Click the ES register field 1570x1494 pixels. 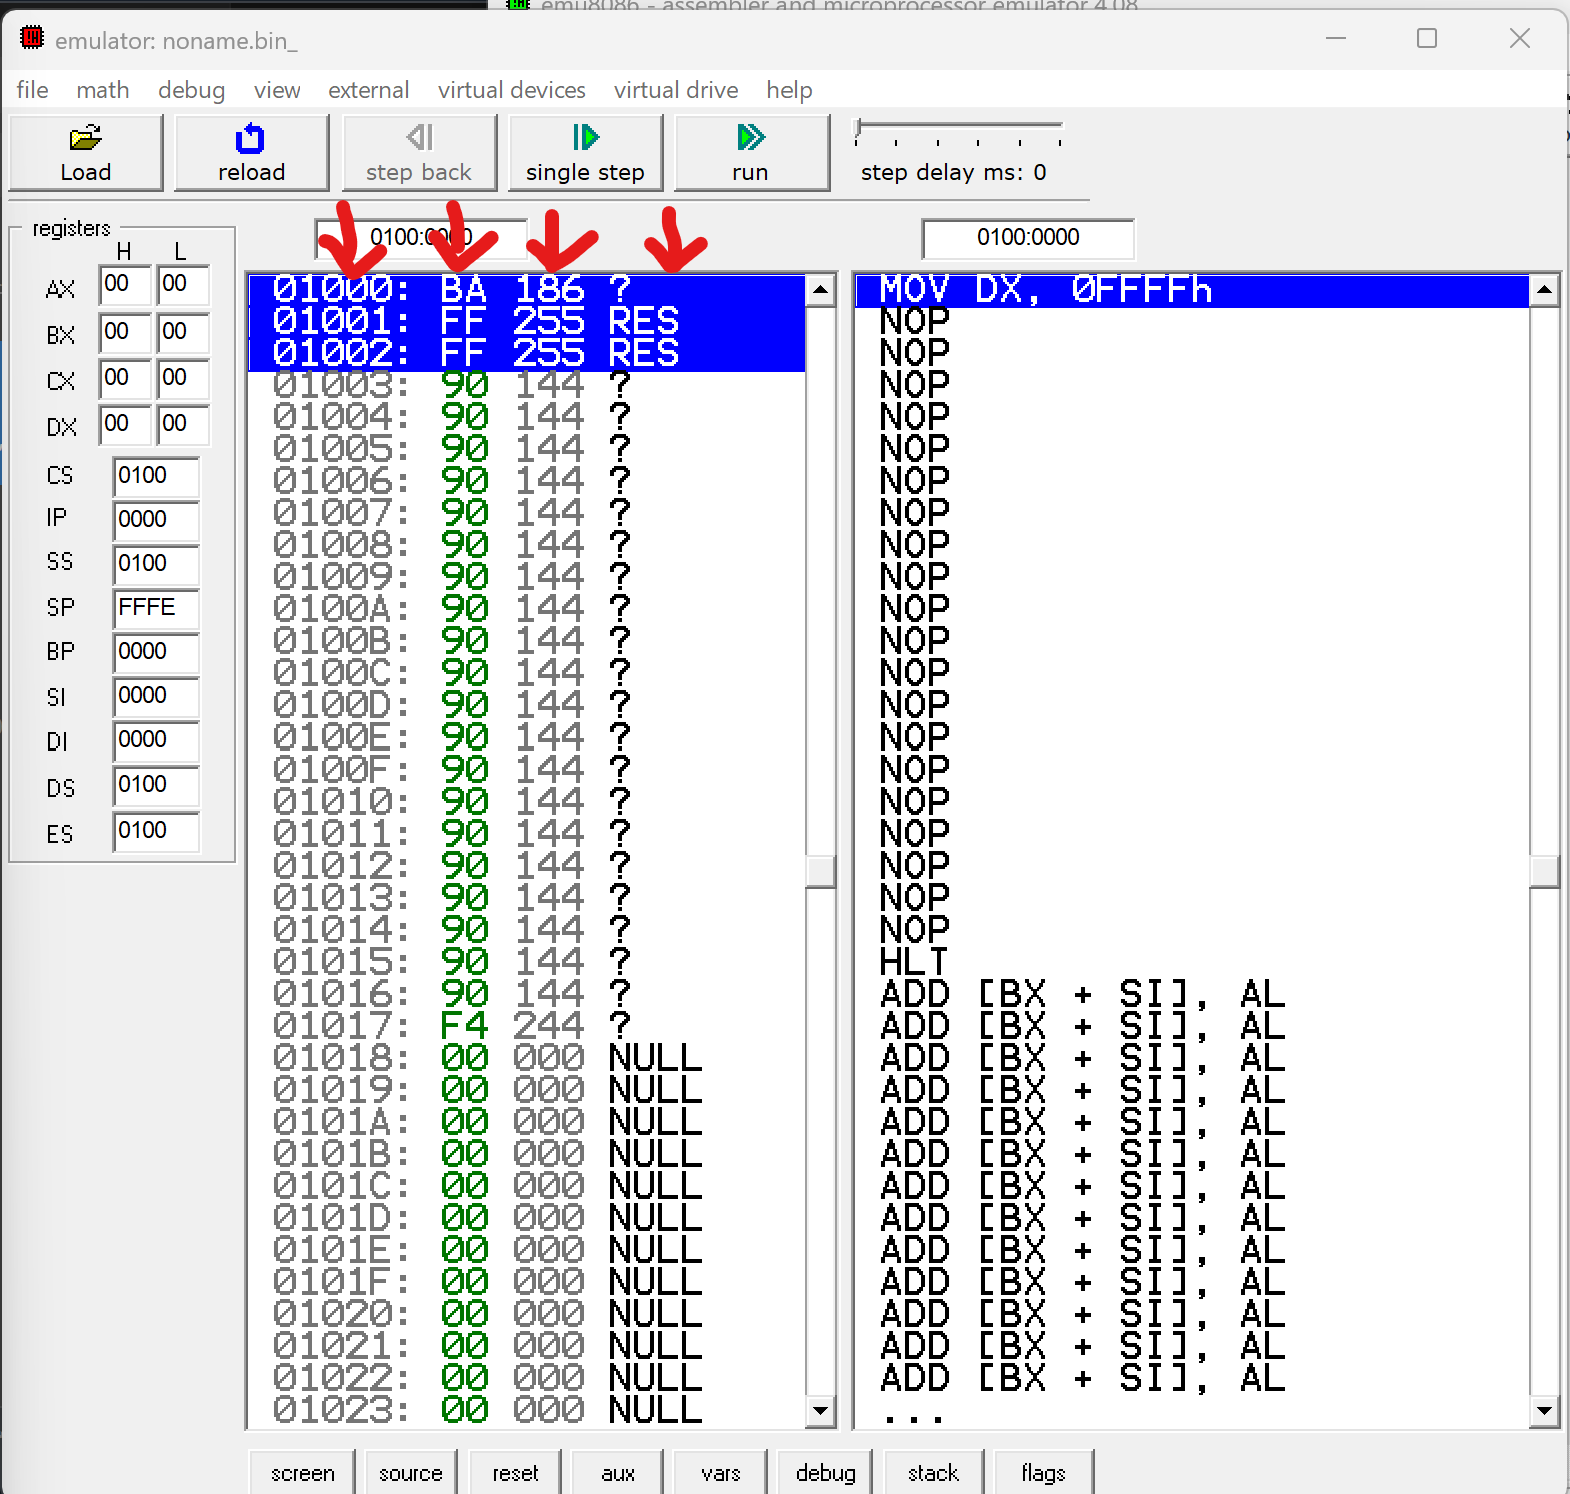156,831
